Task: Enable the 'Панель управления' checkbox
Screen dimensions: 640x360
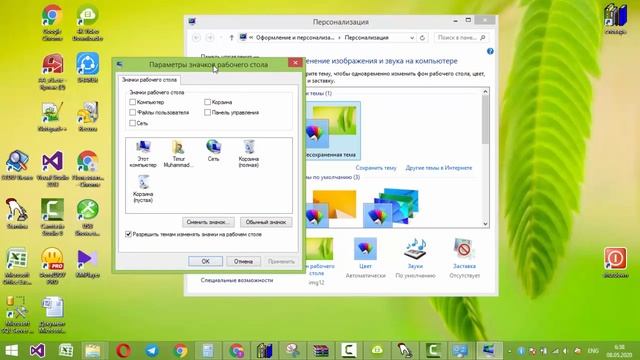Action: [207, 112]
